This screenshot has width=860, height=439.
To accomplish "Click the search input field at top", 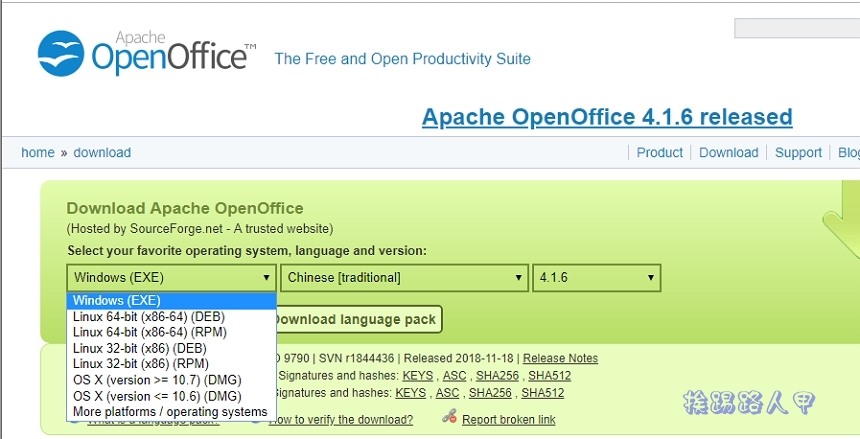I will click(x=797, y=28).
